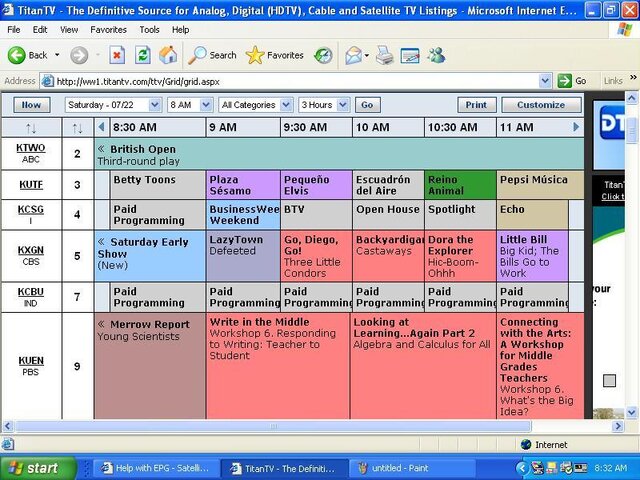Screen dimensions: 640x480
Task: Refresh the page using the green arrows icon
Action: click(143, 55)
